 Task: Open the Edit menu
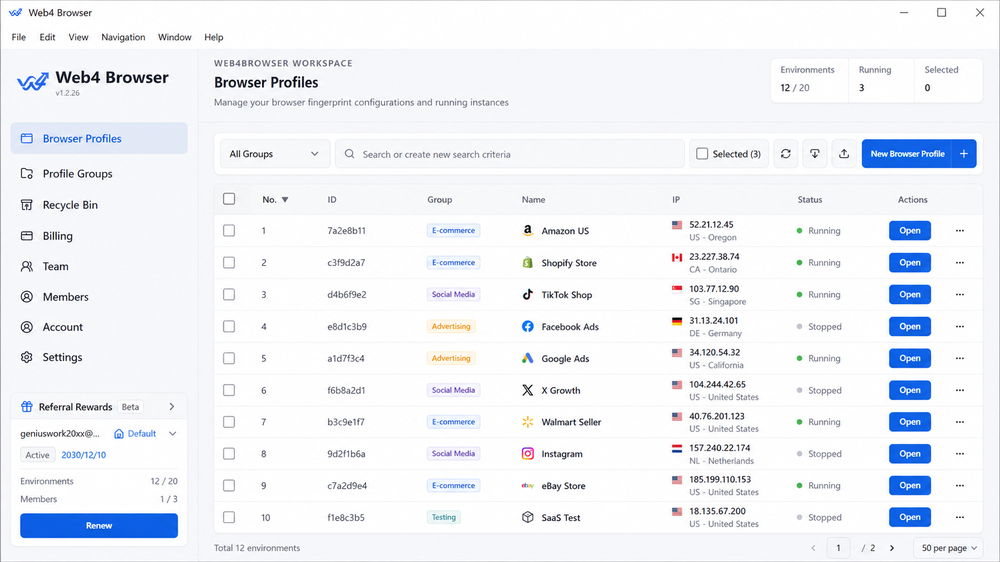coord(47,37)
